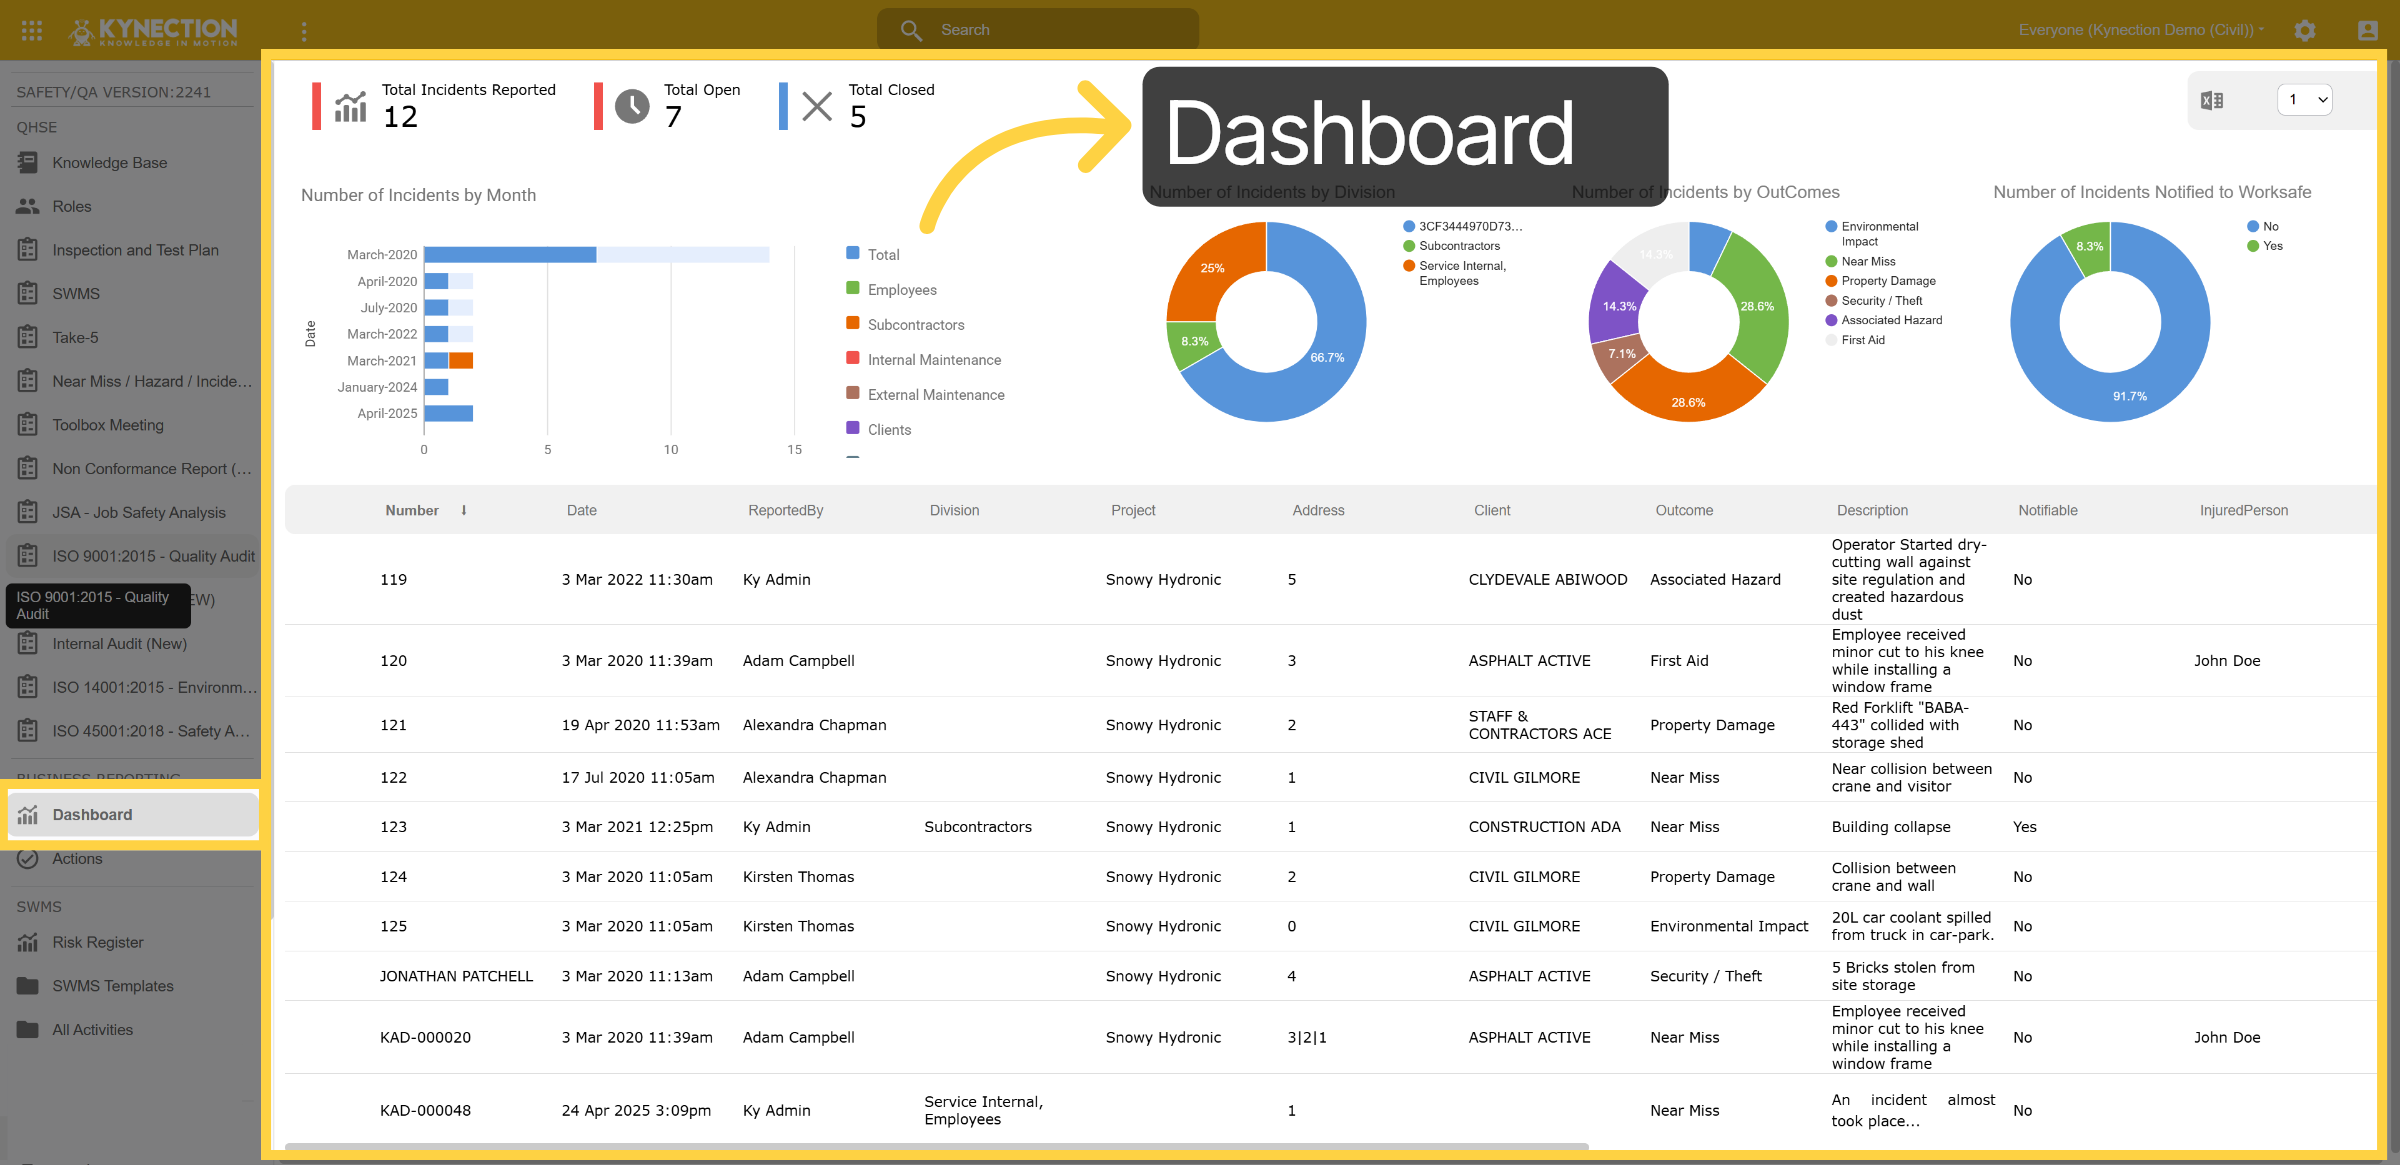This screenshot has width=2400, height=1165.
Task: Sort by the InjuredPerson column header
Action: [2244, 510]
